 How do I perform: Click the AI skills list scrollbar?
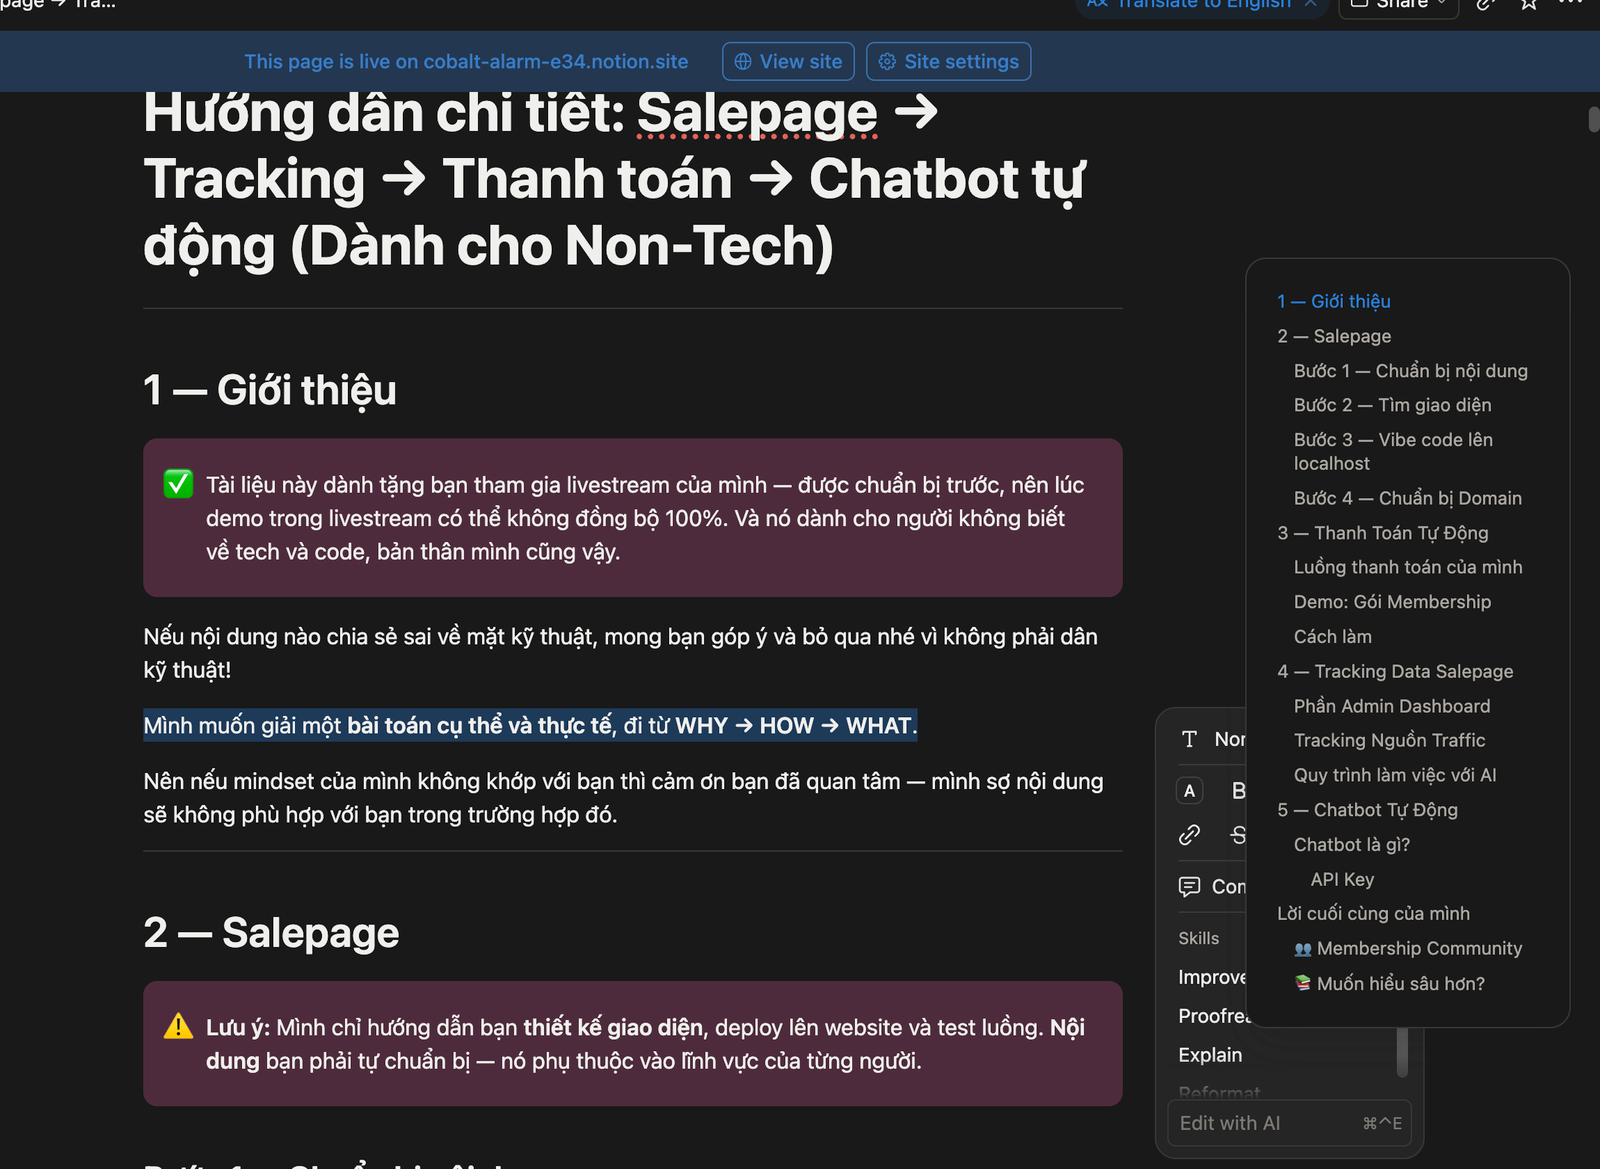point(1402,1053)
